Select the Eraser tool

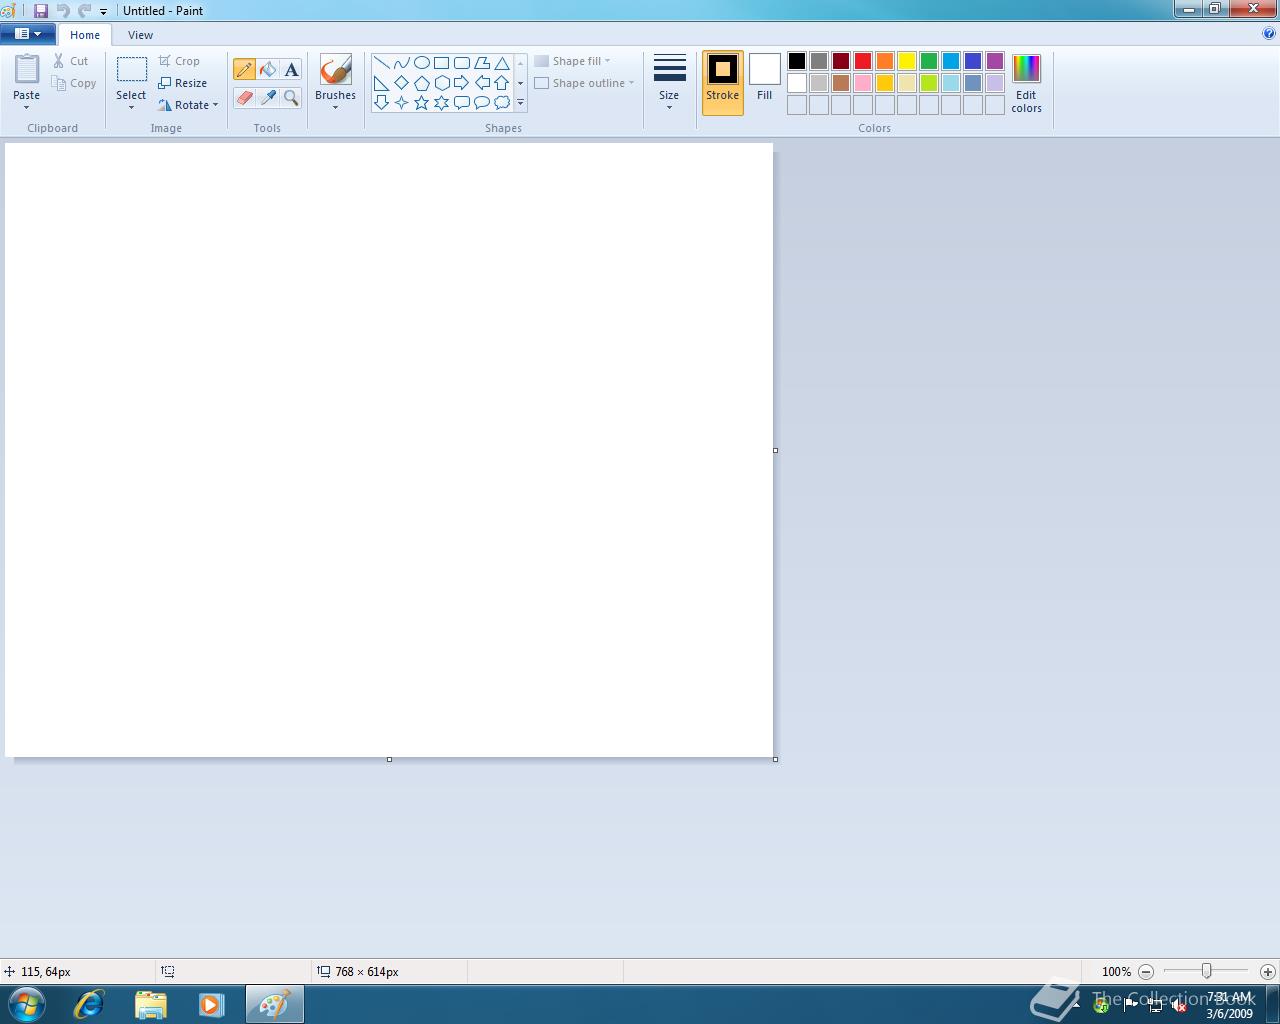coord(244,97)
